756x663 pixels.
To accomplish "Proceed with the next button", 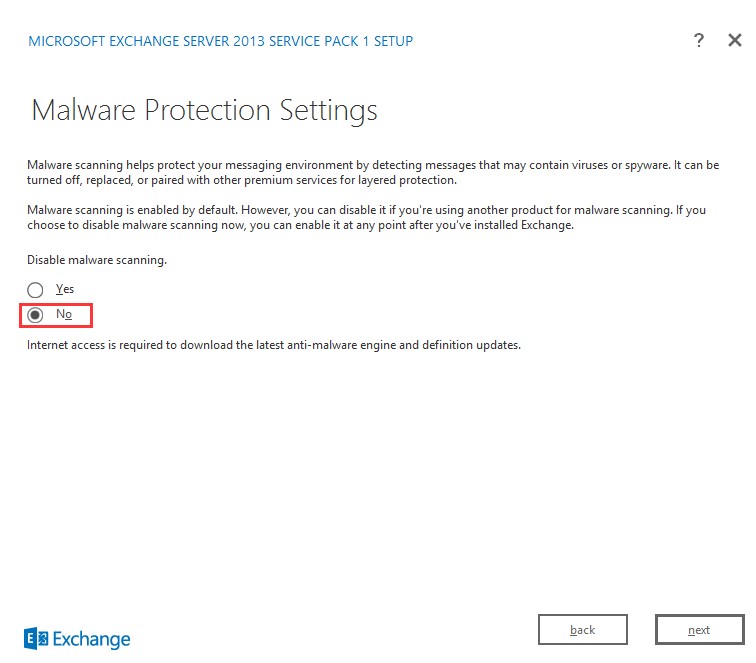I will click(x=699, y=630).
